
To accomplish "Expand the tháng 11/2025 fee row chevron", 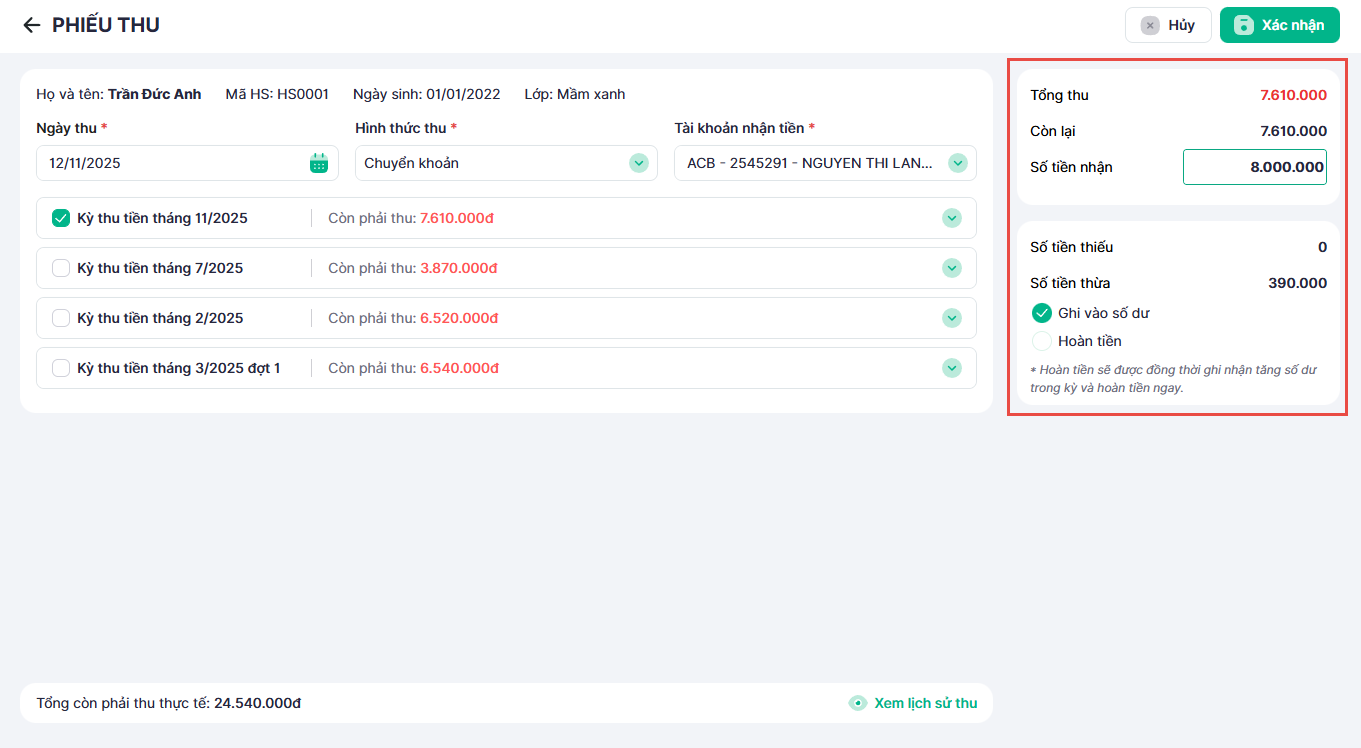I will click(951, 218).
